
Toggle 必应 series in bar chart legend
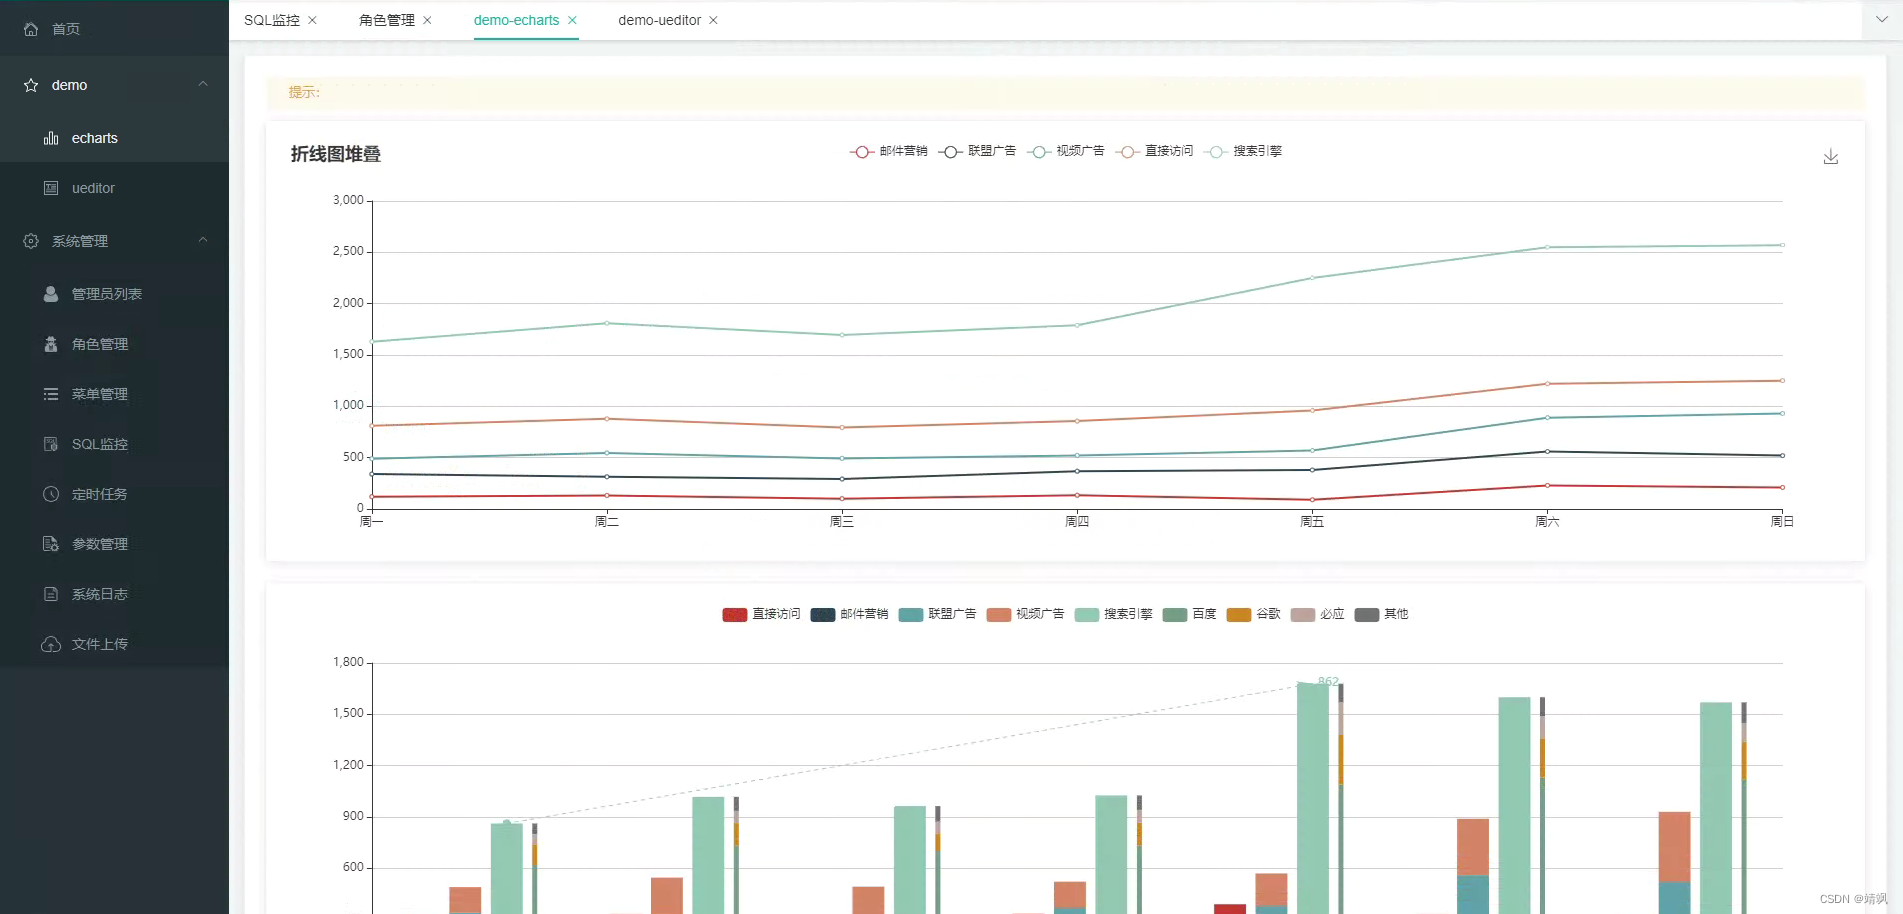coord(1318,614)
